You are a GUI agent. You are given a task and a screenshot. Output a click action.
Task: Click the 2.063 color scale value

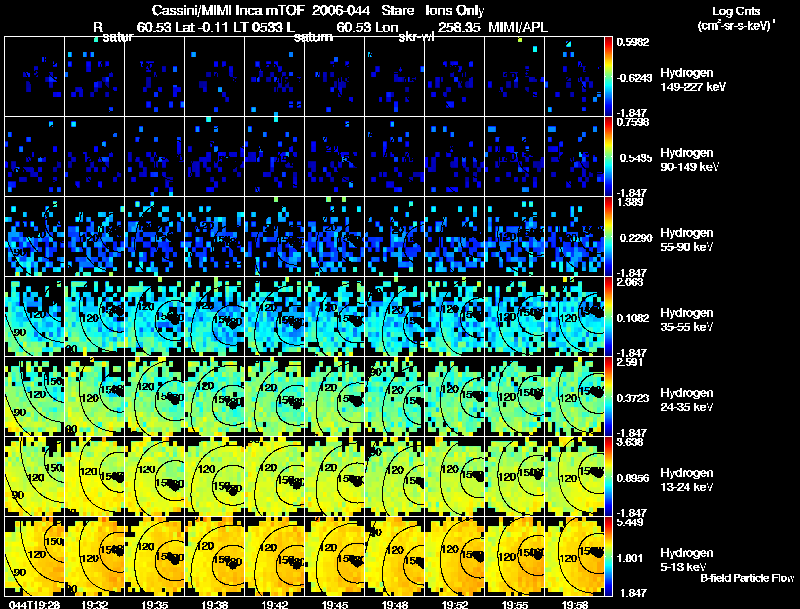tap(630, 282)
